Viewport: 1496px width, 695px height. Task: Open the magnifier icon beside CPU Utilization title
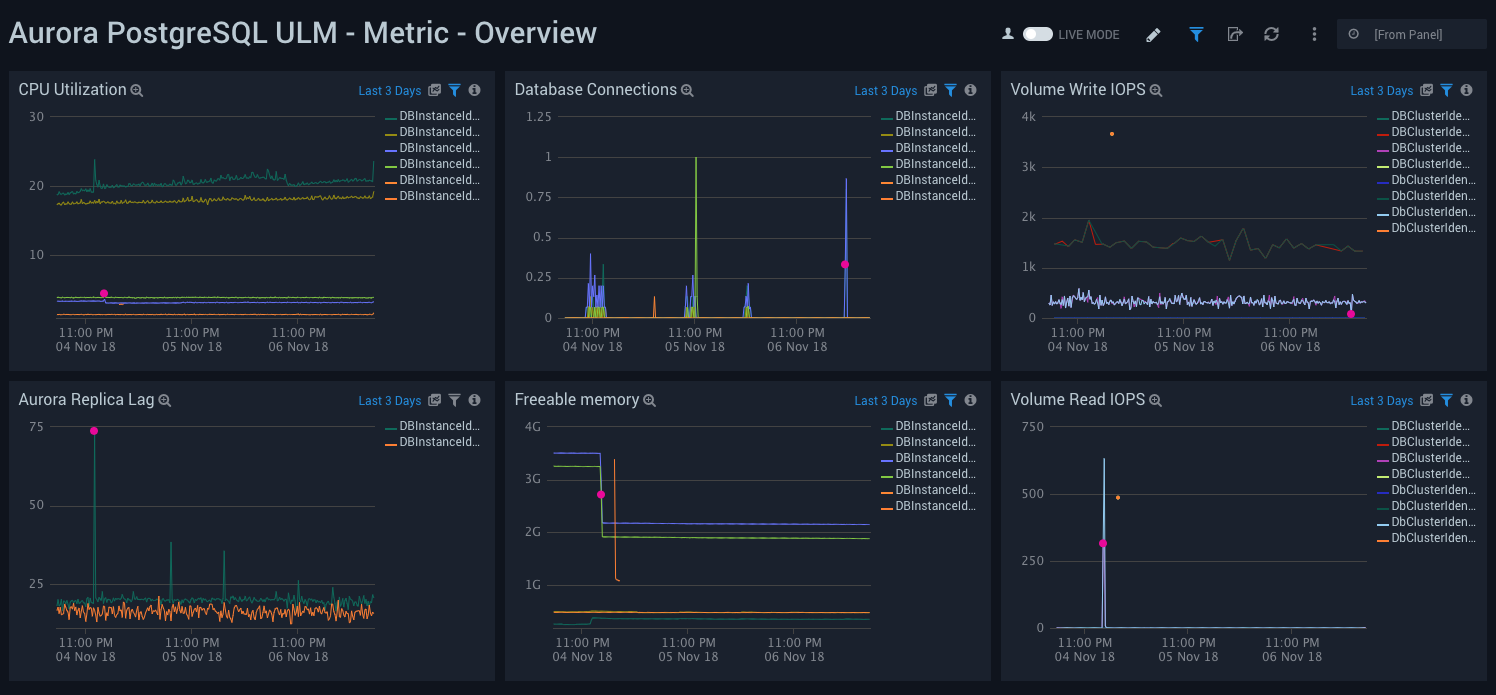pyautogui.click(x=137, y=90)
